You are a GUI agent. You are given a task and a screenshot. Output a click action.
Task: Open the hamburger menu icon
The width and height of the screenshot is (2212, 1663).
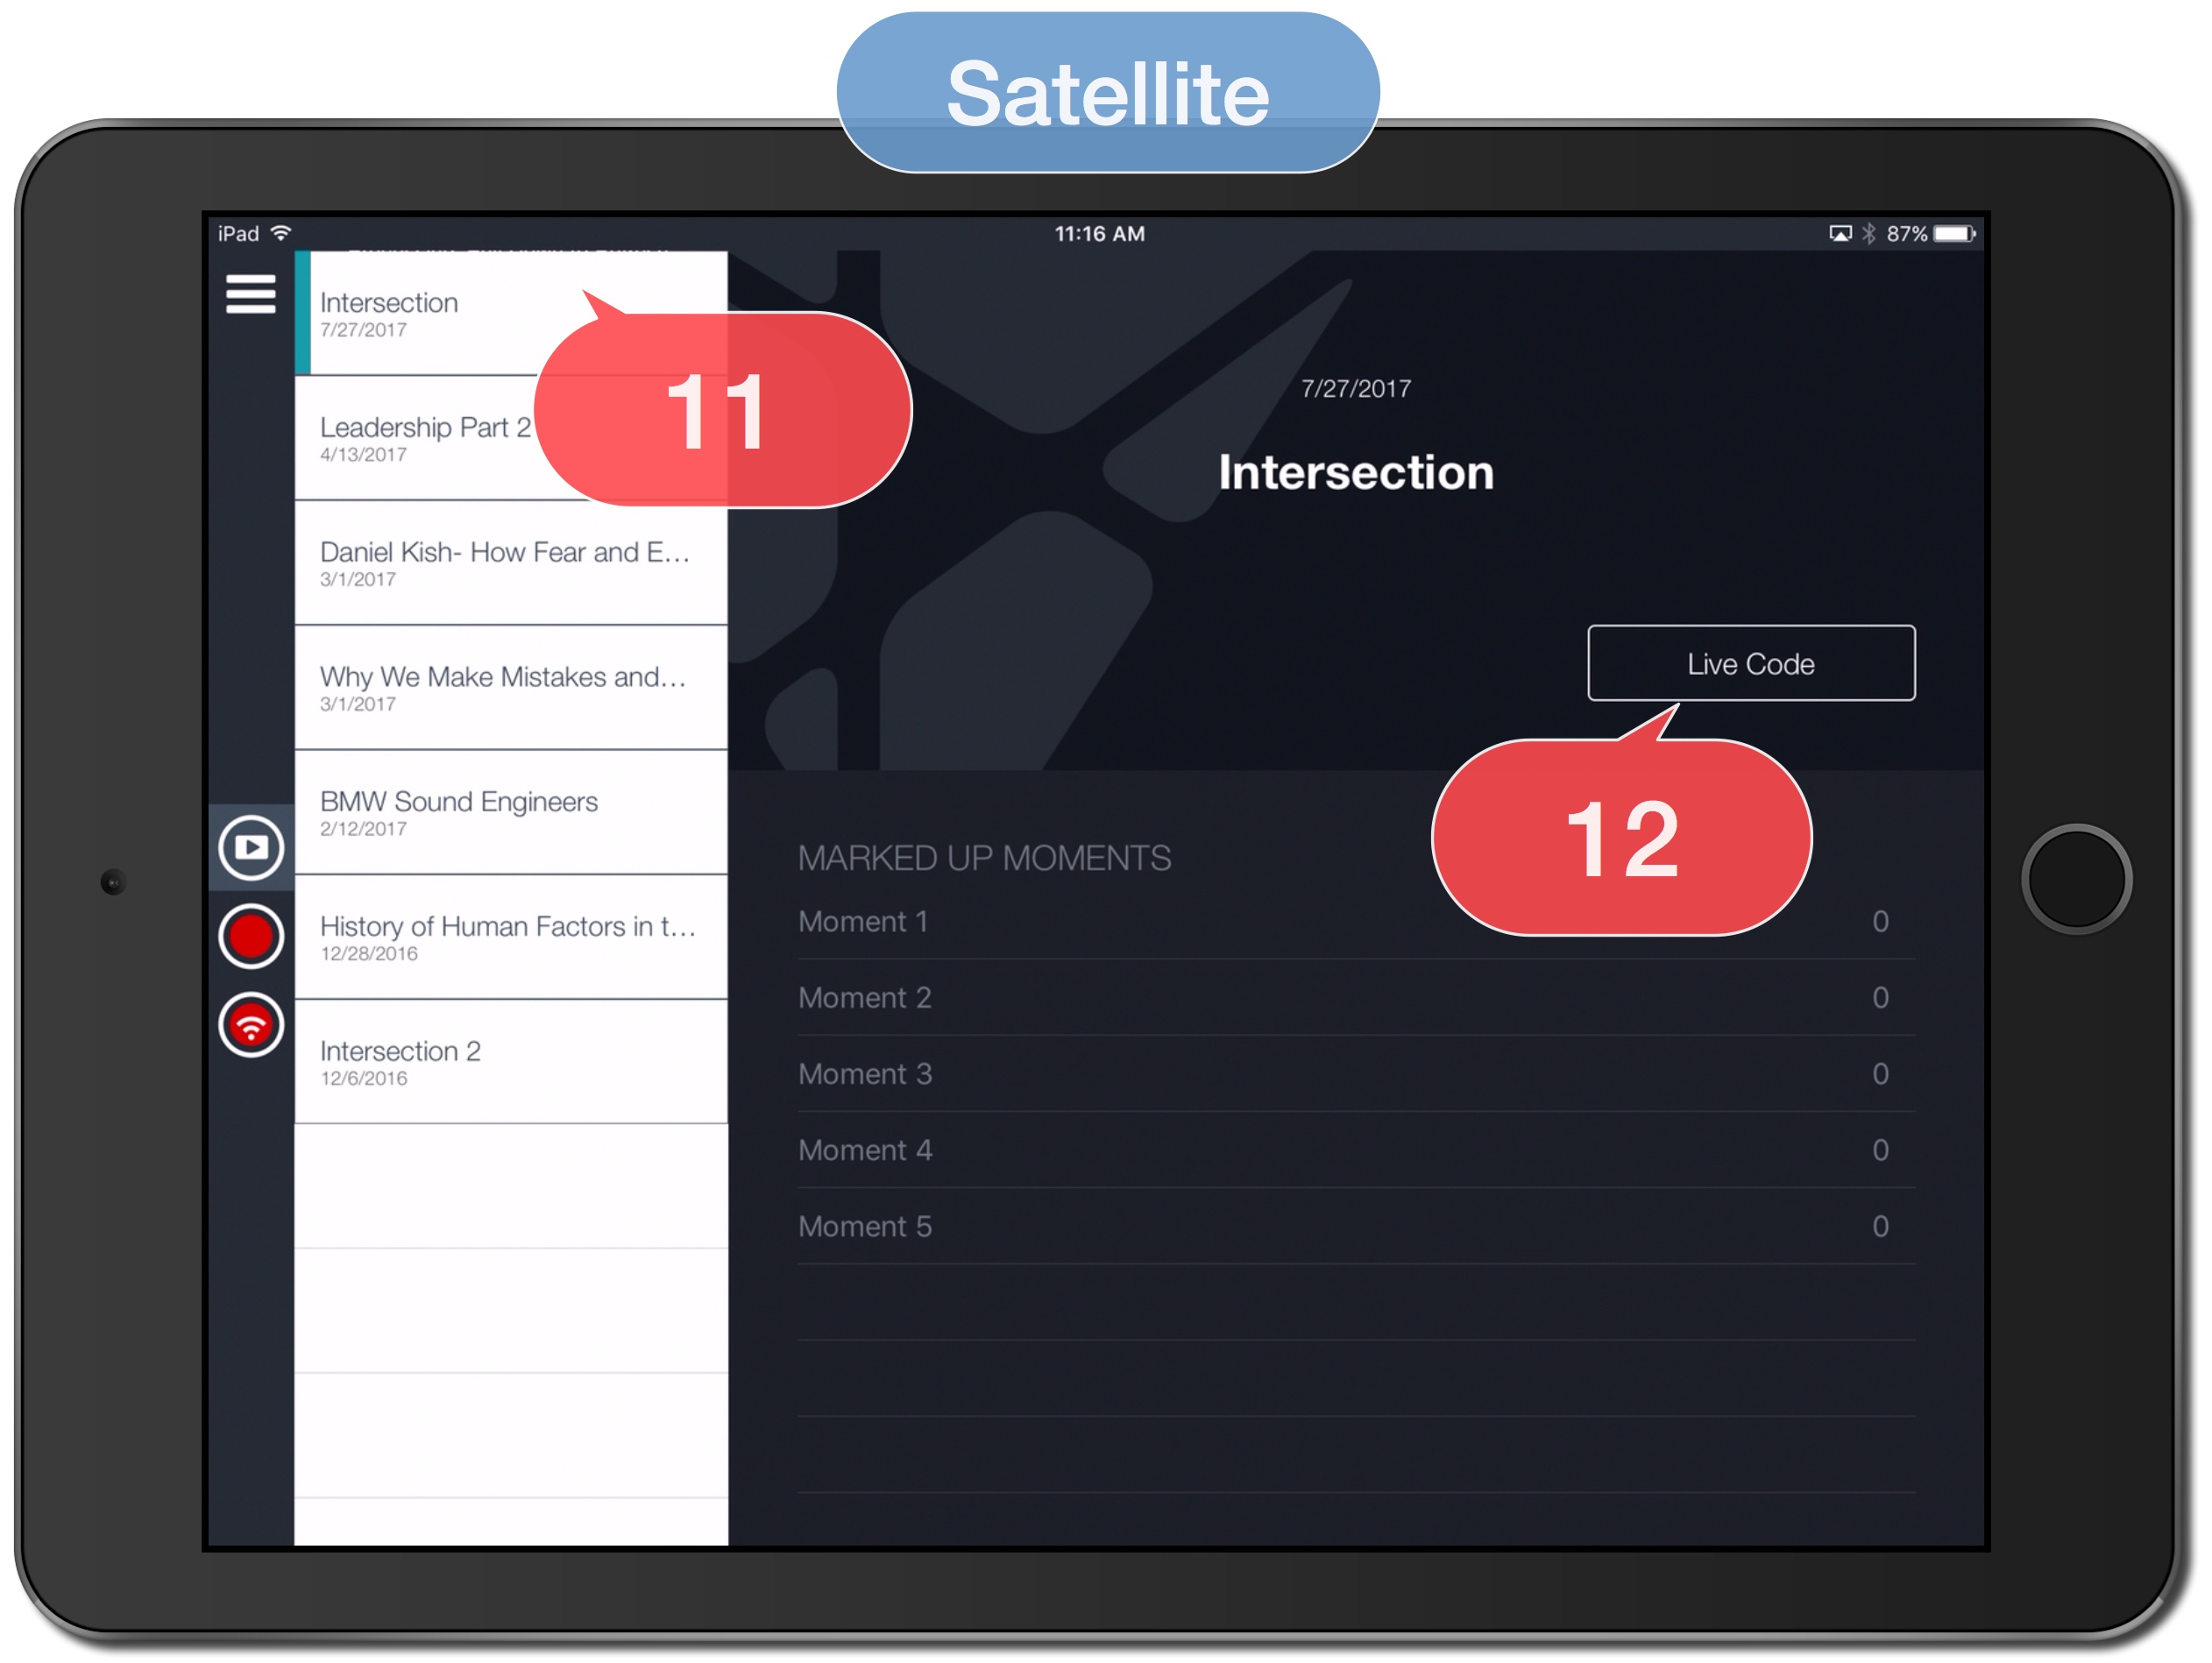250,294
